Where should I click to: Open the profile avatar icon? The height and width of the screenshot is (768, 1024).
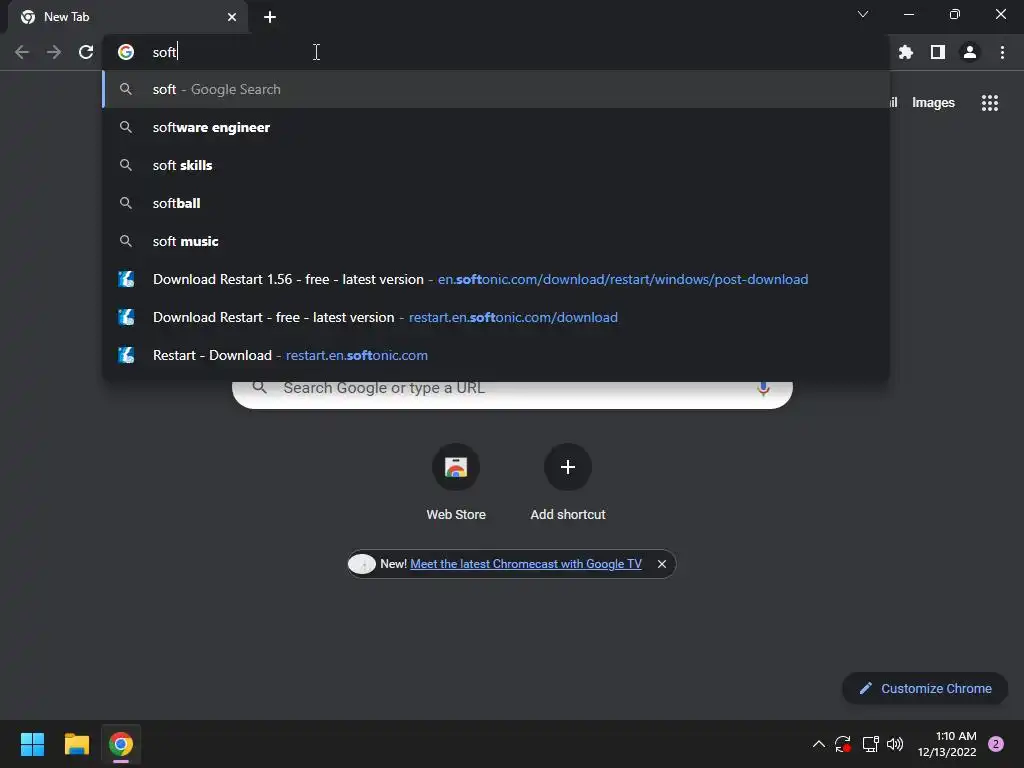[x=970, y=52]
